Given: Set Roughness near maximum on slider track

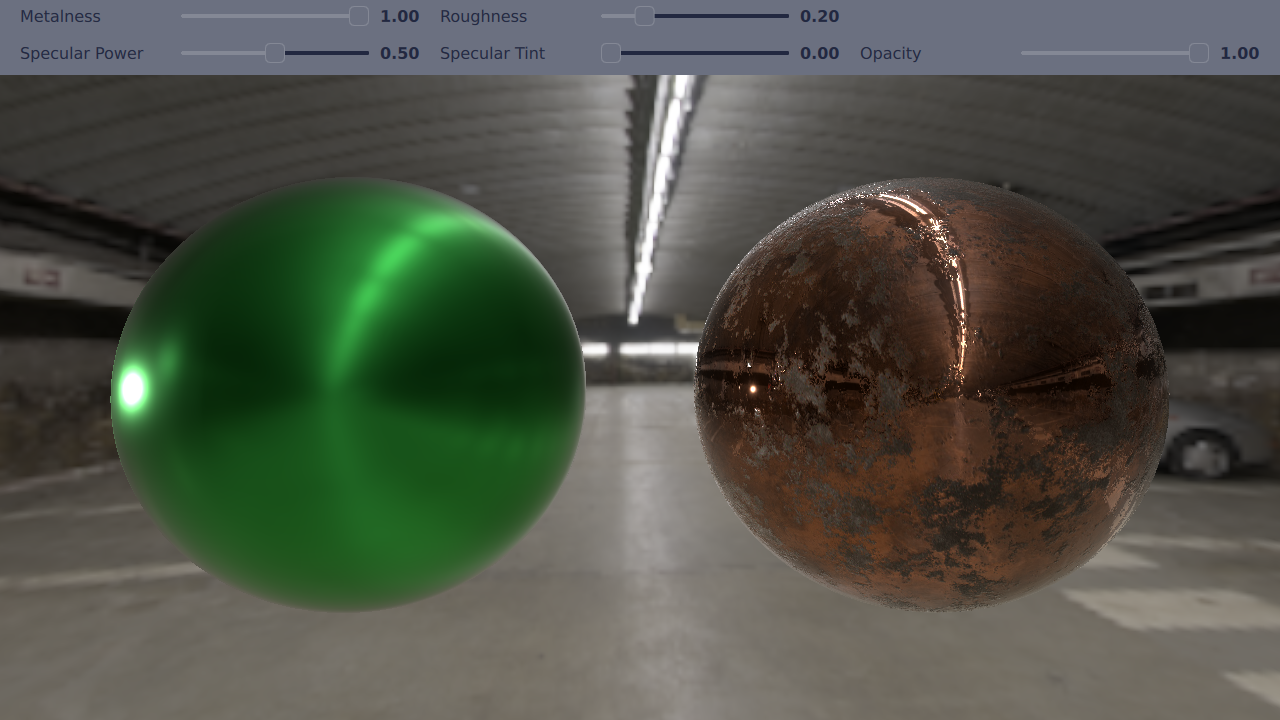Looking at the screenshot, I should [782, 16].
